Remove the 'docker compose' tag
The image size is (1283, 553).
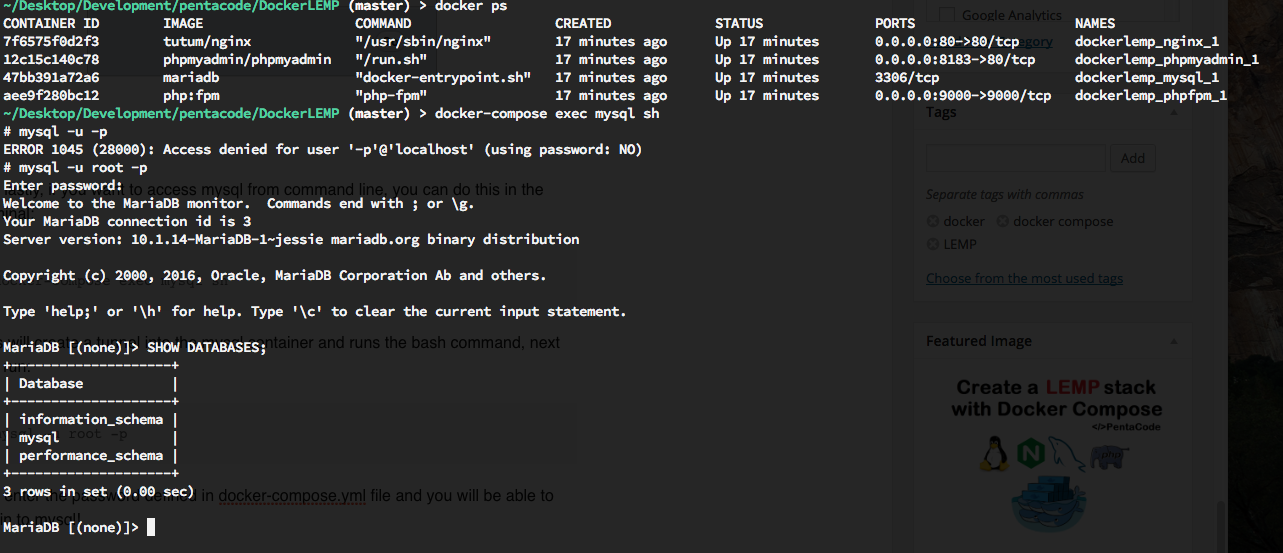pyautogui.click(x=1003, y=221)
